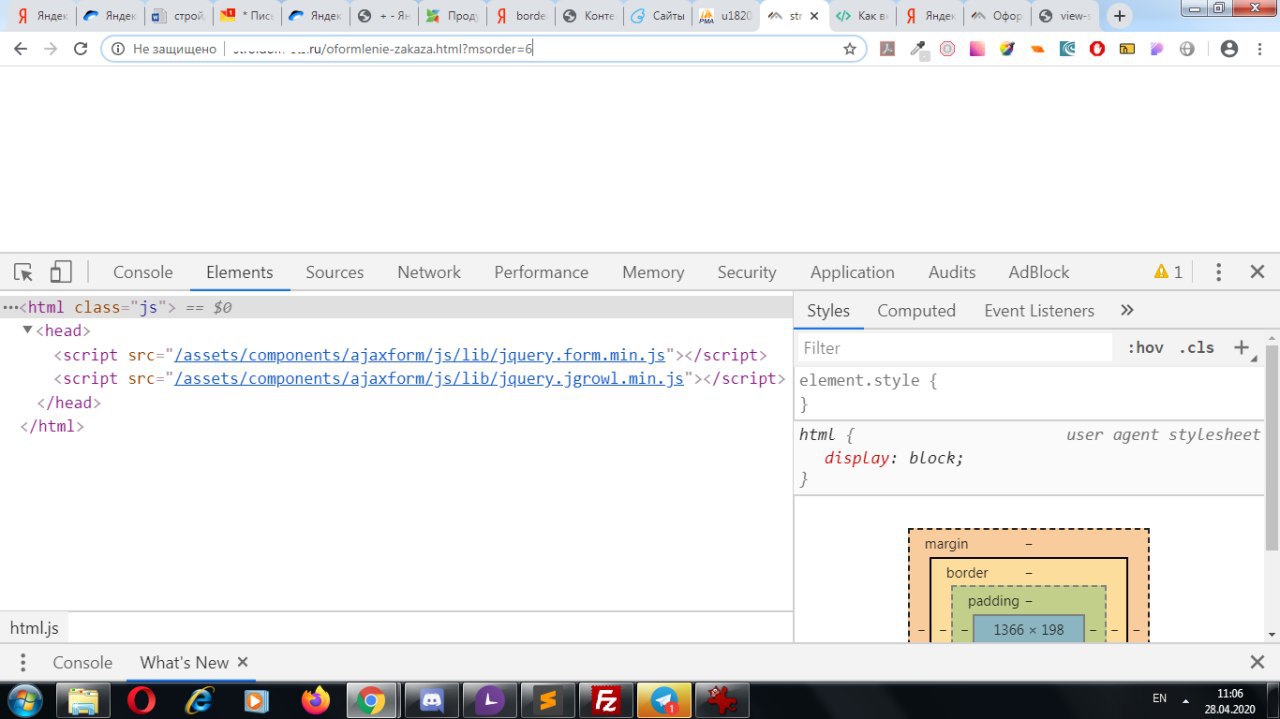Click the browser address bar URL

coord(383,49)
